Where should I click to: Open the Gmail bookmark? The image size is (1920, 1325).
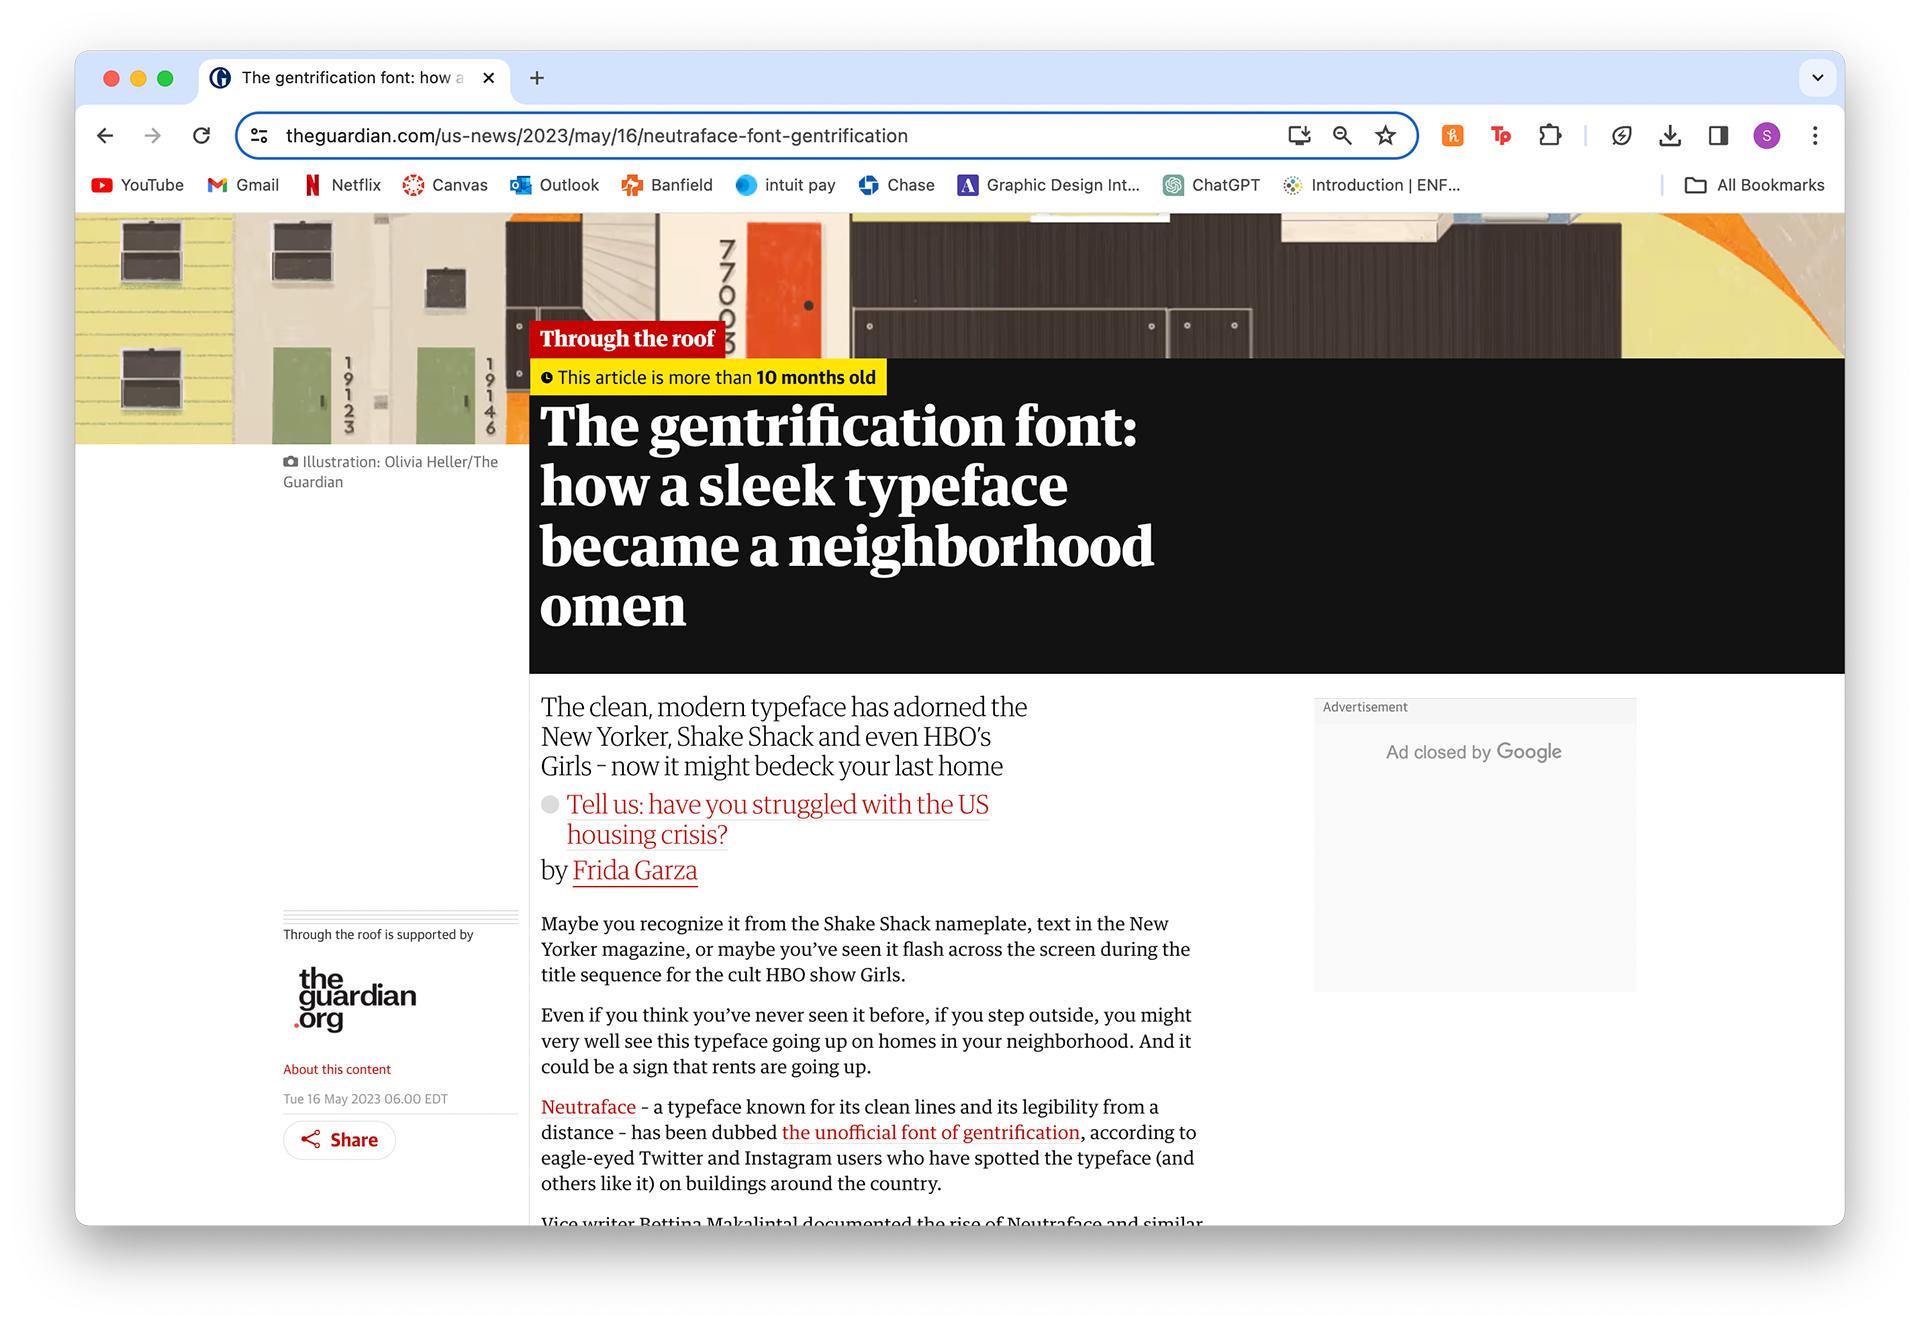pyautogui.click(x=243, y=185)
